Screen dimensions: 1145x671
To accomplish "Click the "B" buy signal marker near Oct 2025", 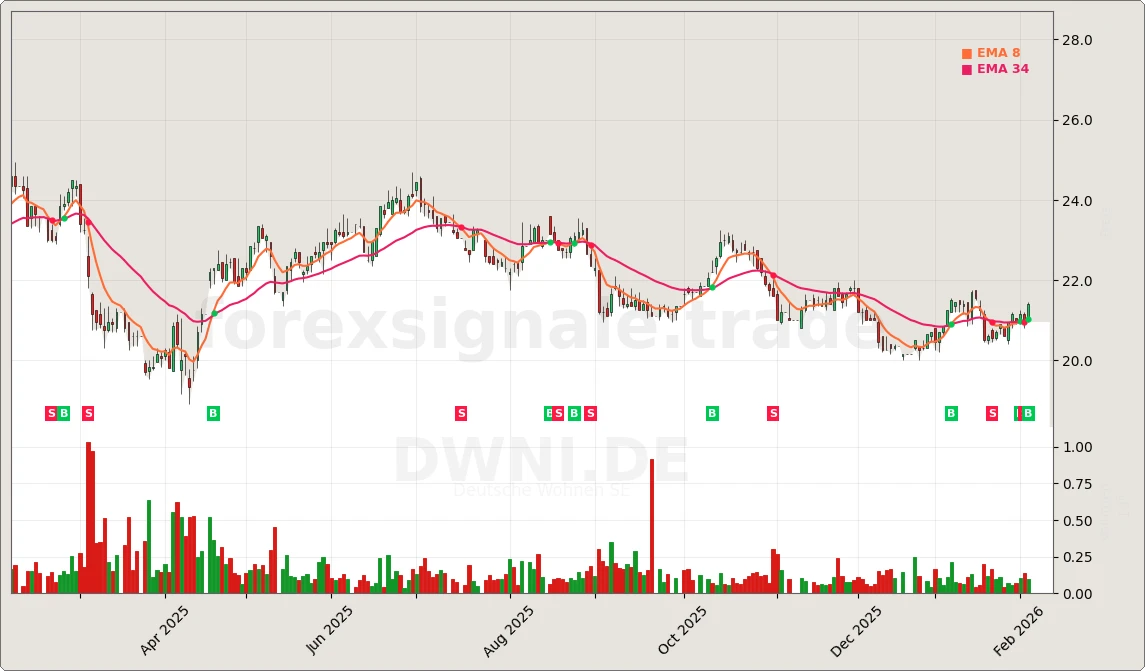I will coord(712,412).
